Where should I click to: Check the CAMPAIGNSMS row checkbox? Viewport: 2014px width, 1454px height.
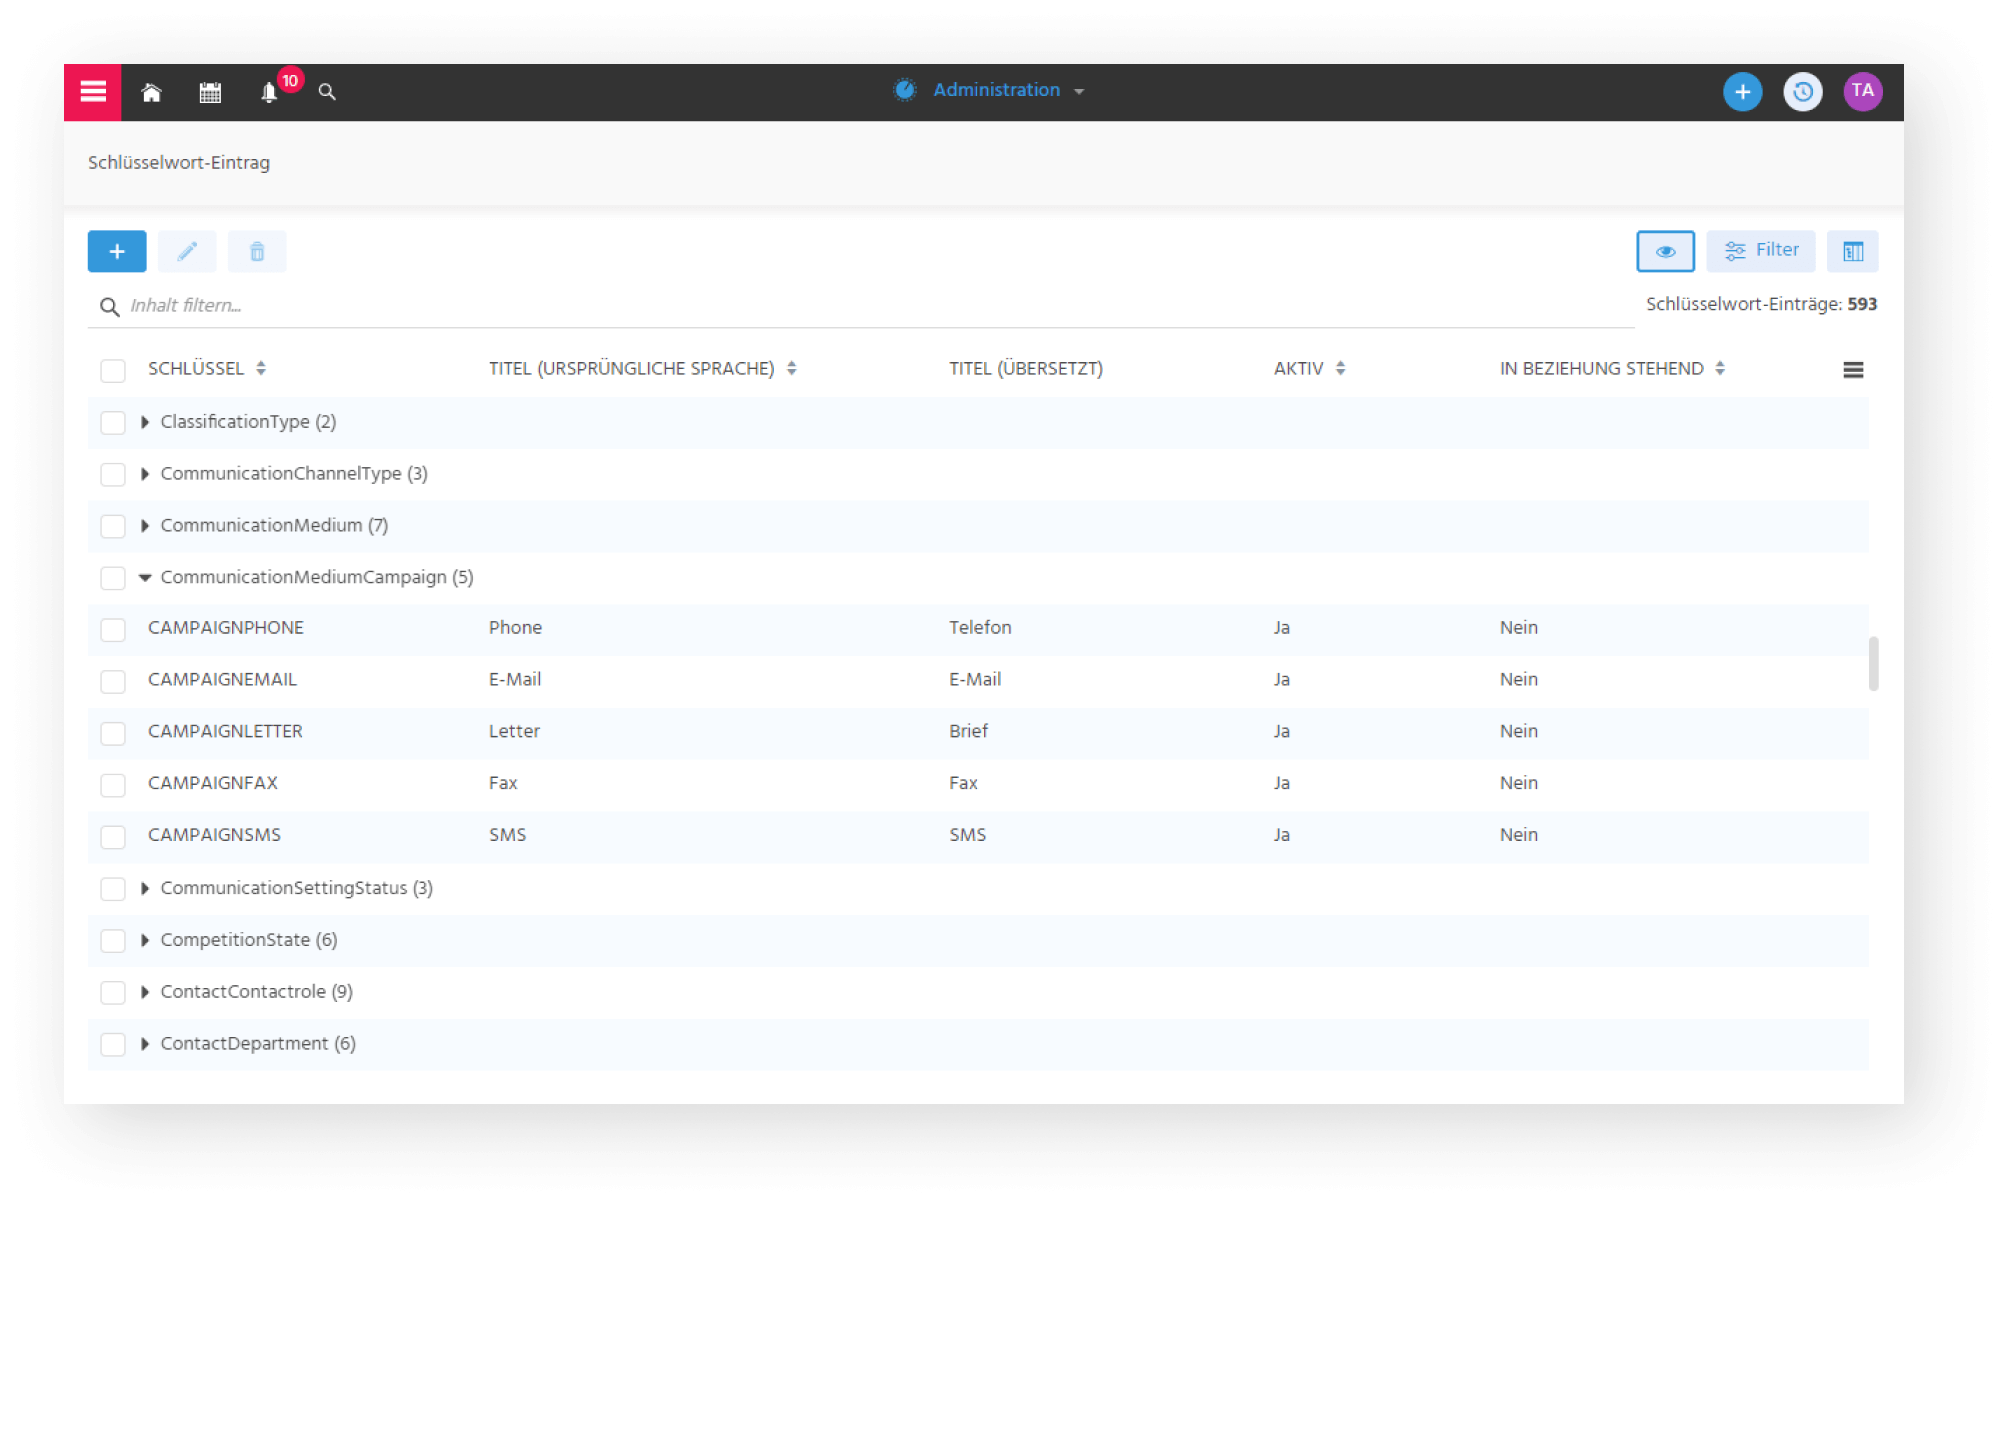(x=113, y=837)
